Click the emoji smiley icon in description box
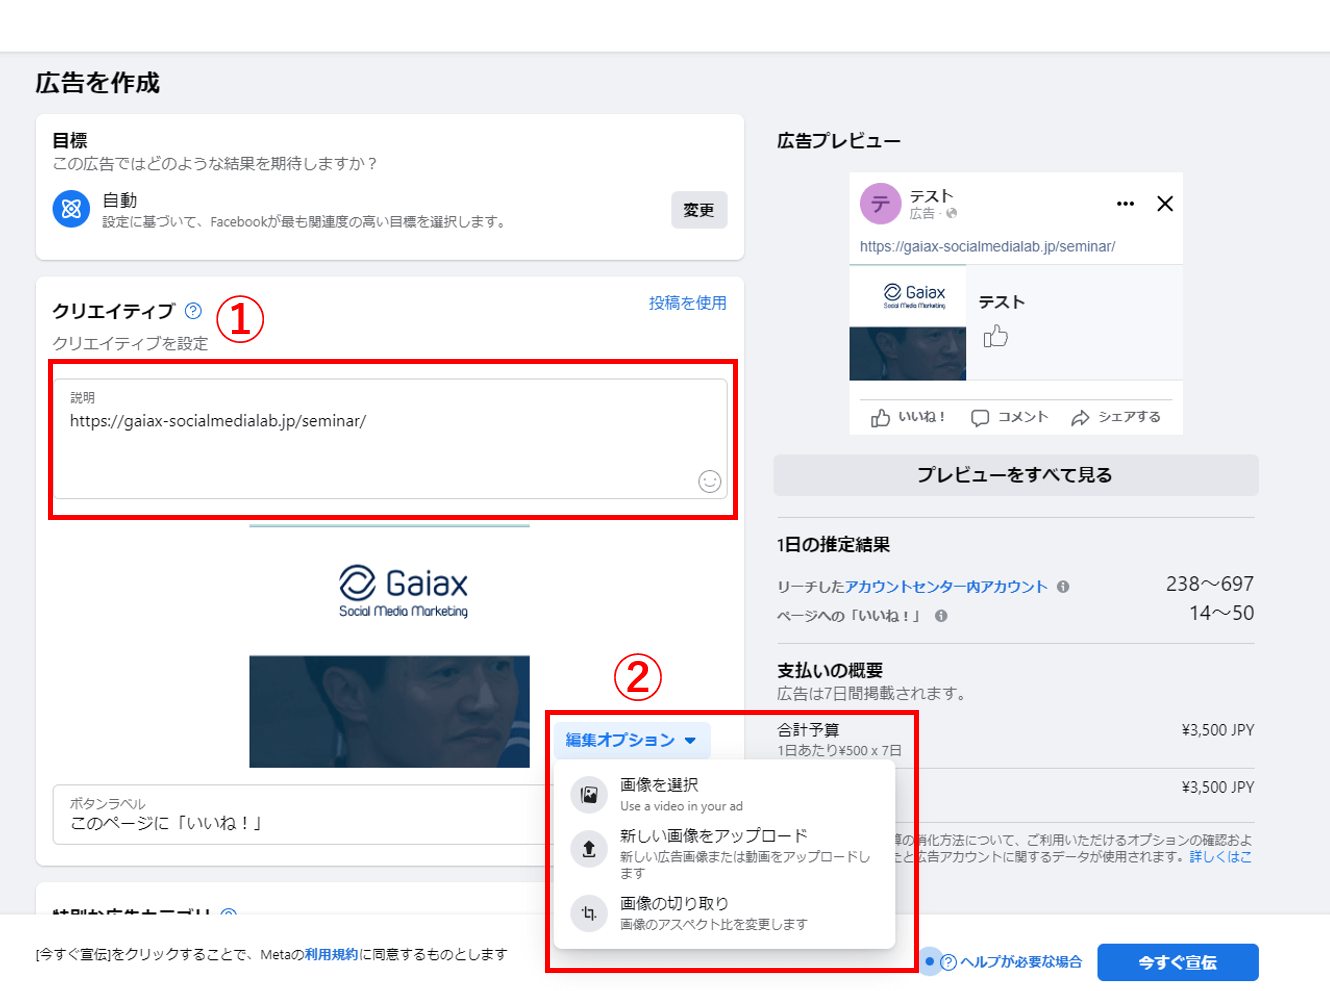The image size is (1330, 991). point(709,482)
